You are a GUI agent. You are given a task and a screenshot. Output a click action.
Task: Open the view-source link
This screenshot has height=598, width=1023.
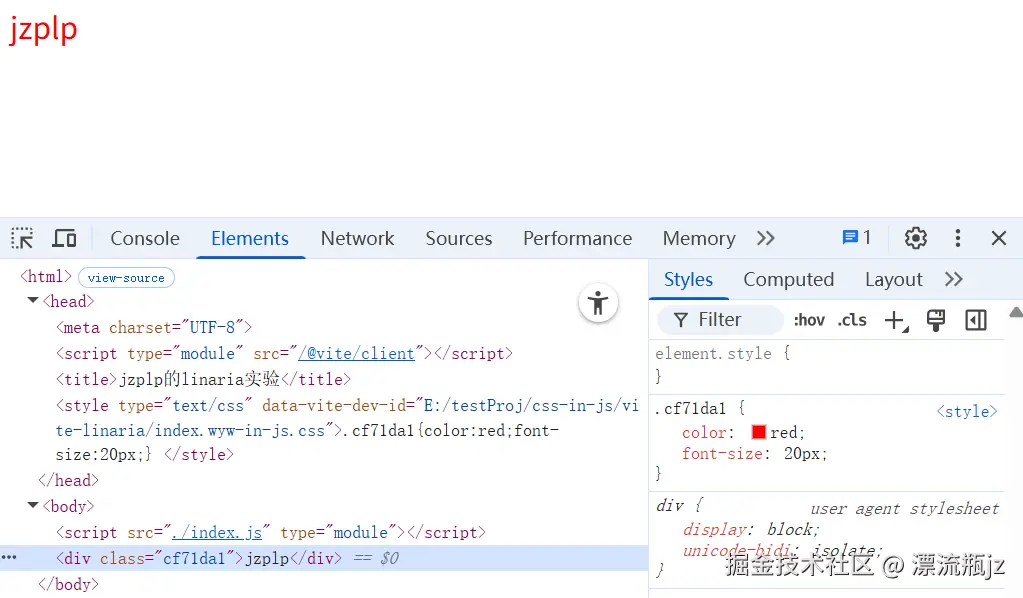tap(126, 276)
